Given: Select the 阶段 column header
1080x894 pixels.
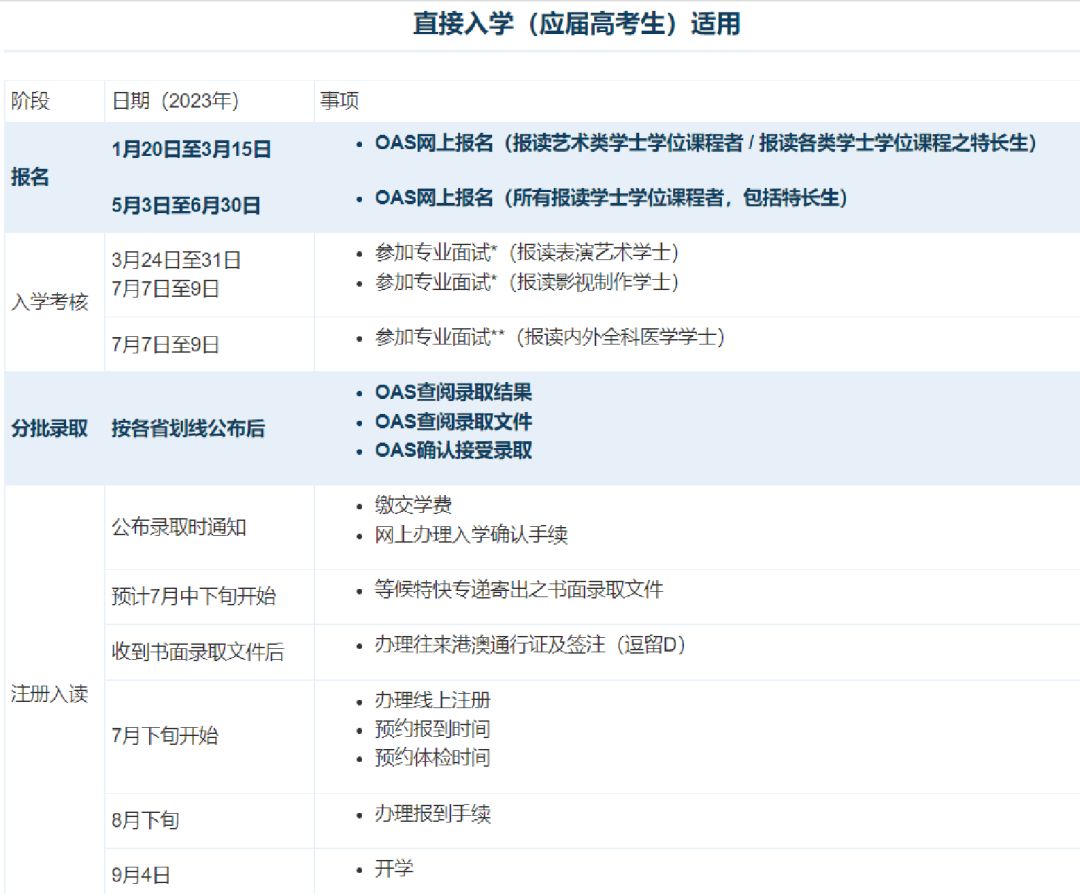Looking at the screenshot, I should (x=30, y=101).
